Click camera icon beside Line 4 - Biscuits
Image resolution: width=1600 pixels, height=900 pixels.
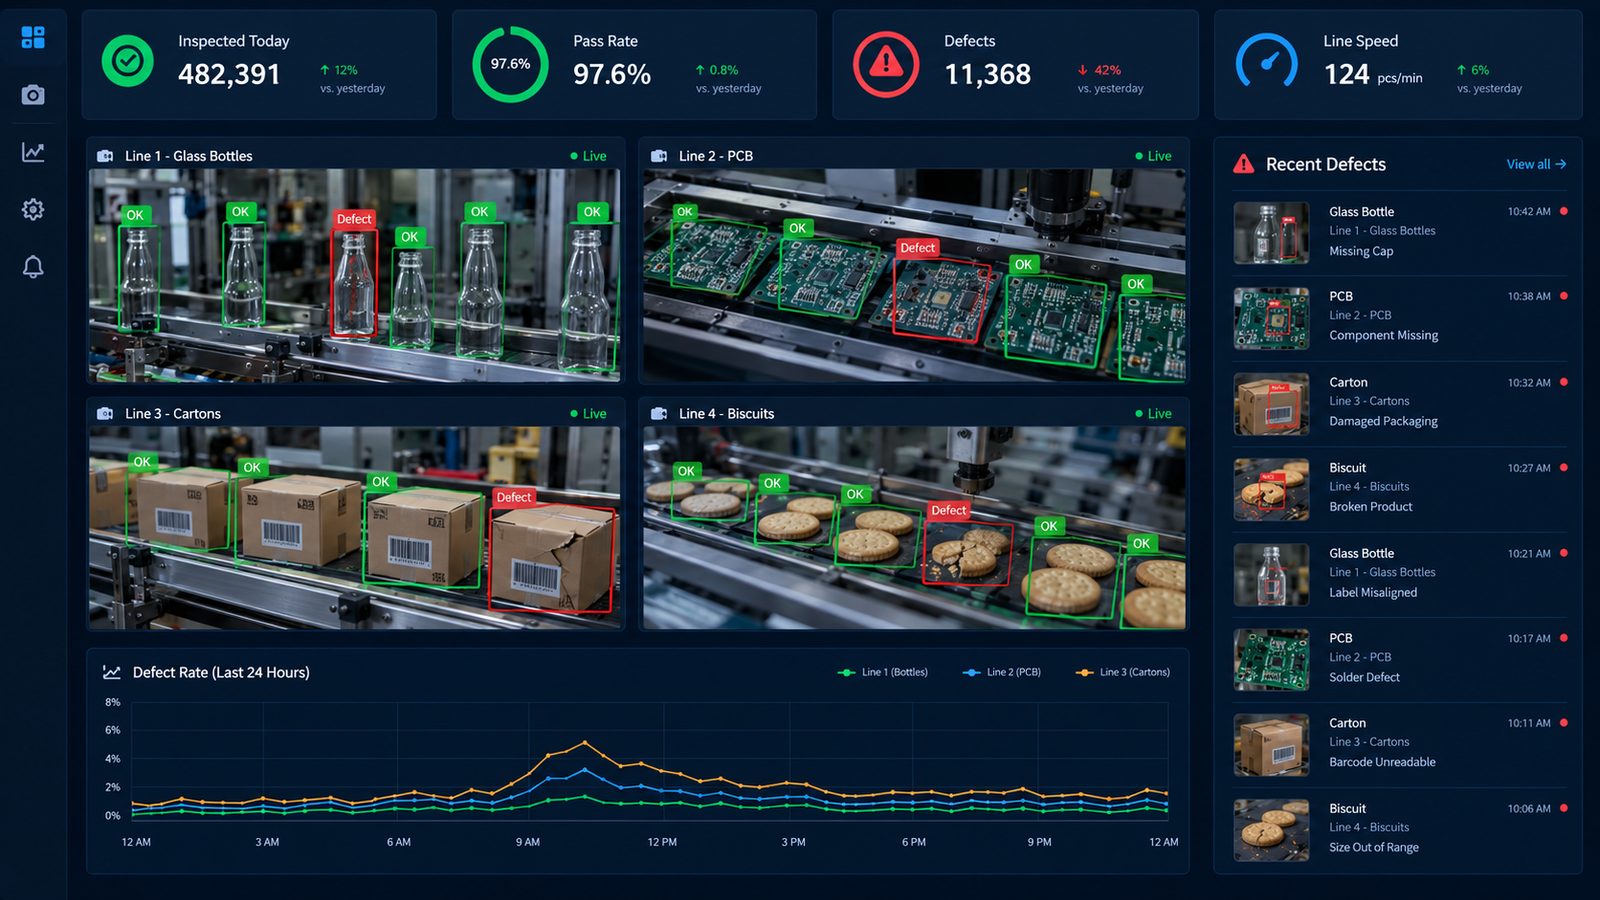659,414
